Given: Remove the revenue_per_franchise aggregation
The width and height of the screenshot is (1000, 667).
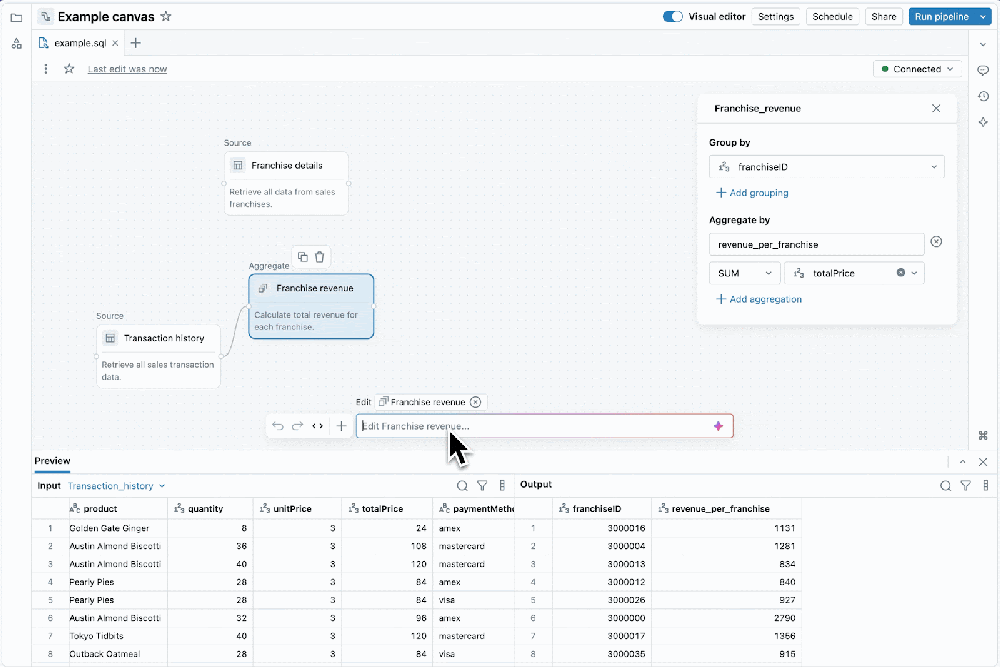Looking at the screenshot, I should click(936, 242).
